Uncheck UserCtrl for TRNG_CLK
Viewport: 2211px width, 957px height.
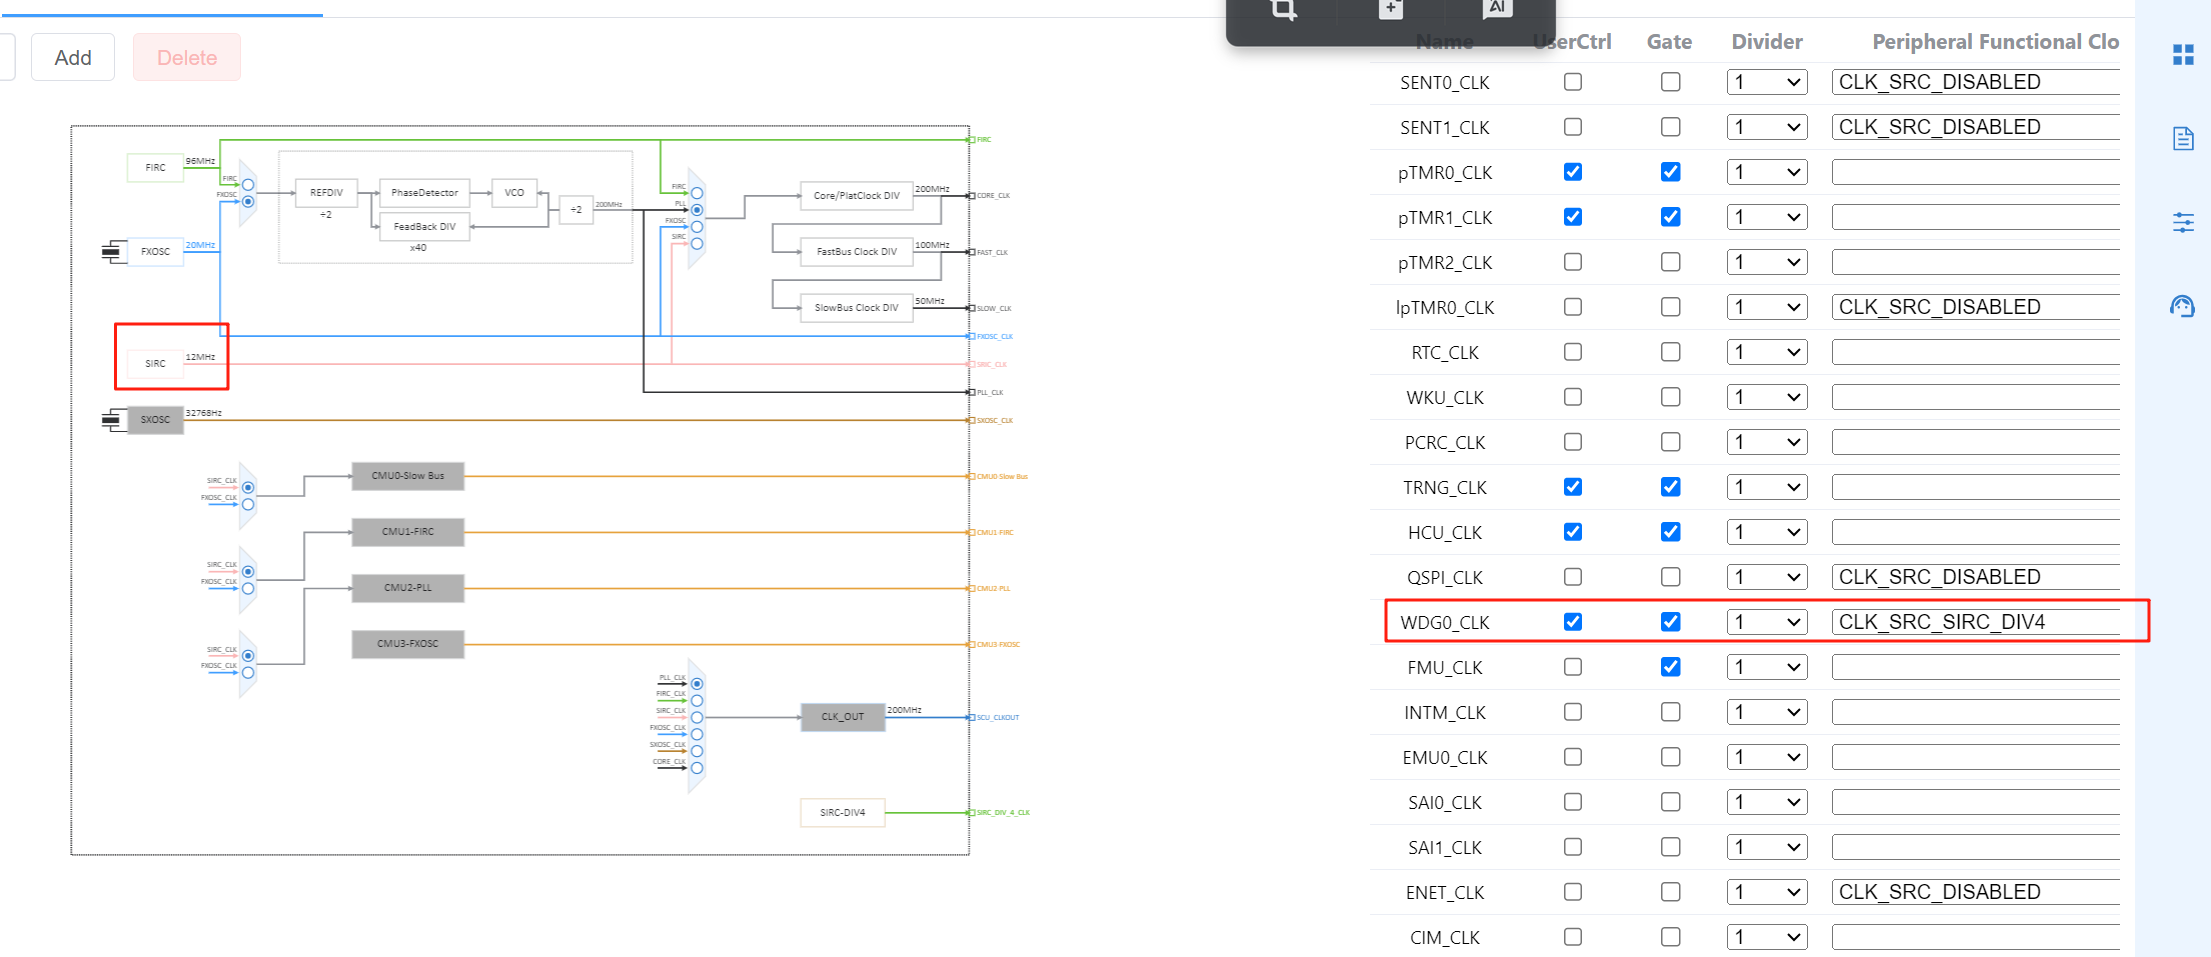point(1573,487)
